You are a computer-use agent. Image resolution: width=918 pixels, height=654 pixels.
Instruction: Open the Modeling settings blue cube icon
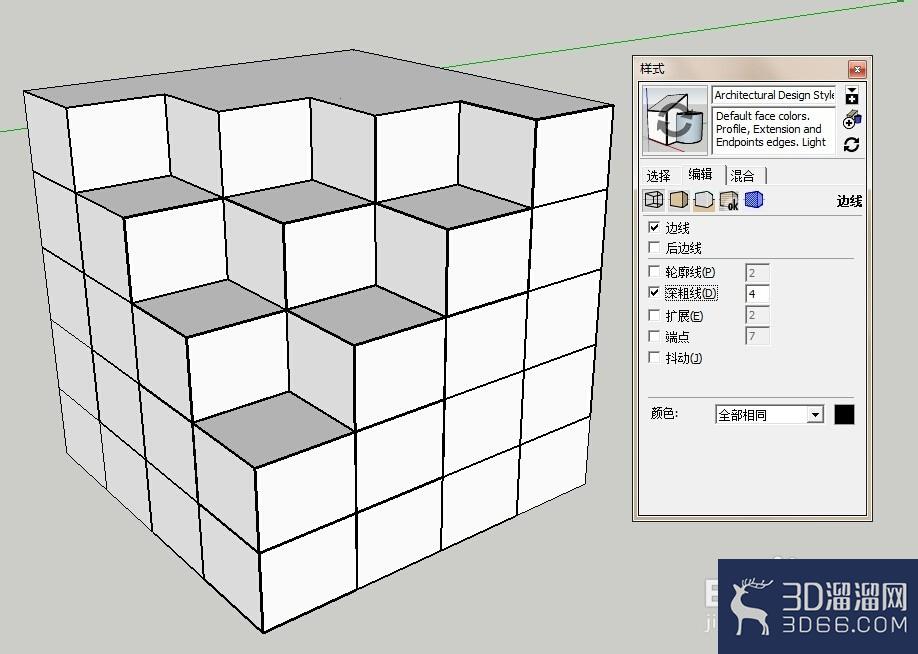(754, 200)
